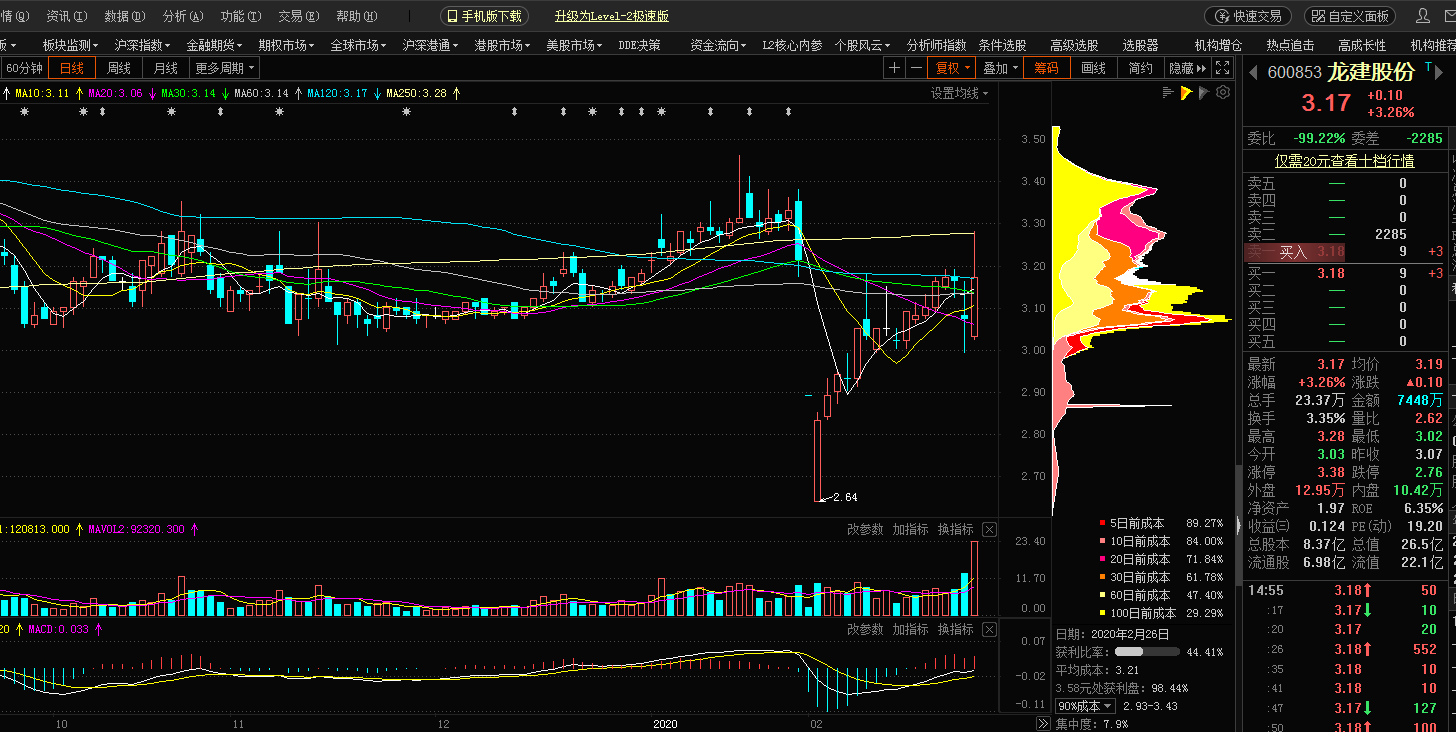Open 热点追击 toolbar item
Image resolution: width=1456 pixels, height=732 pixels.
point(1290,45)
